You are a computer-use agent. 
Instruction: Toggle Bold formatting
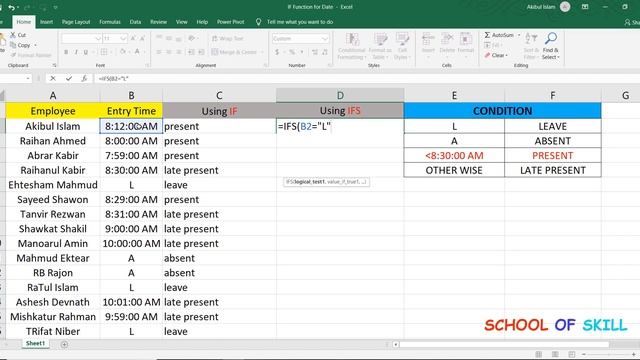click(x=66, y=52)
